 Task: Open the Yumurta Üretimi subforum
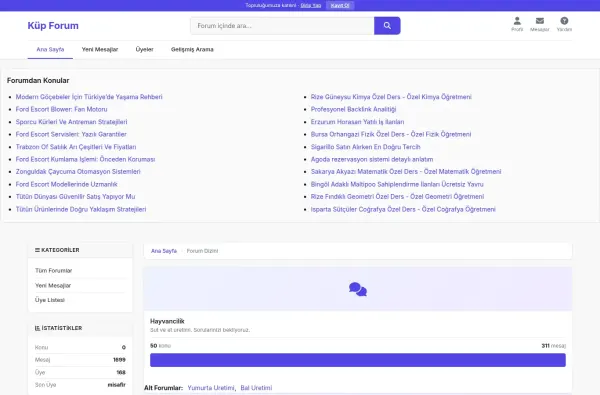(x=211, y=388)
